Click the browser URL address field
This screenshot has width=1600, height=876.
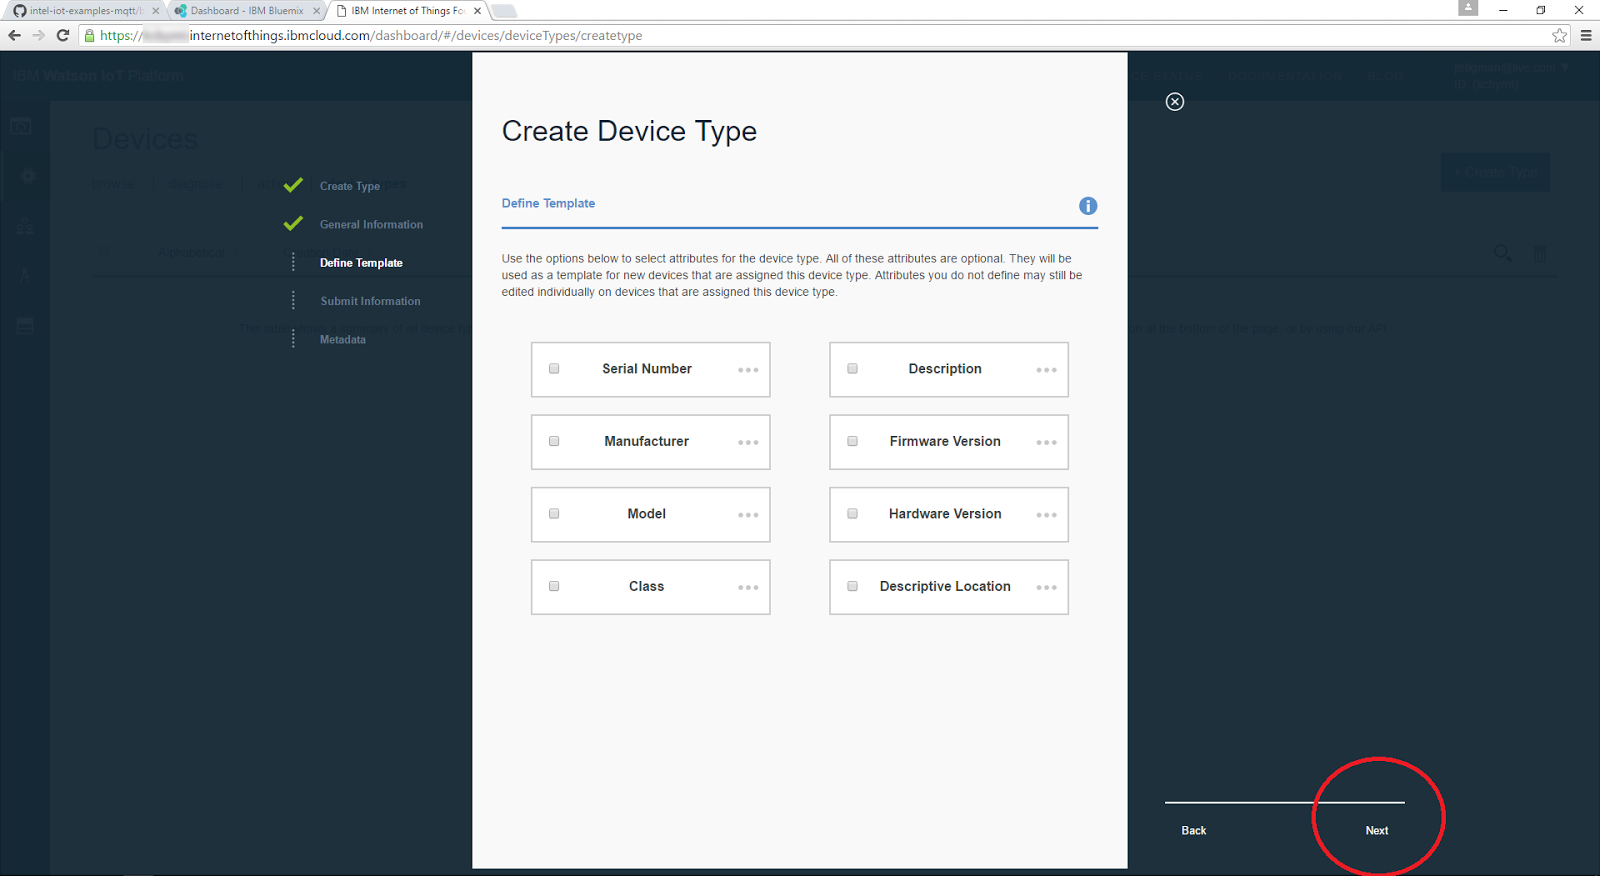[800, 35]
